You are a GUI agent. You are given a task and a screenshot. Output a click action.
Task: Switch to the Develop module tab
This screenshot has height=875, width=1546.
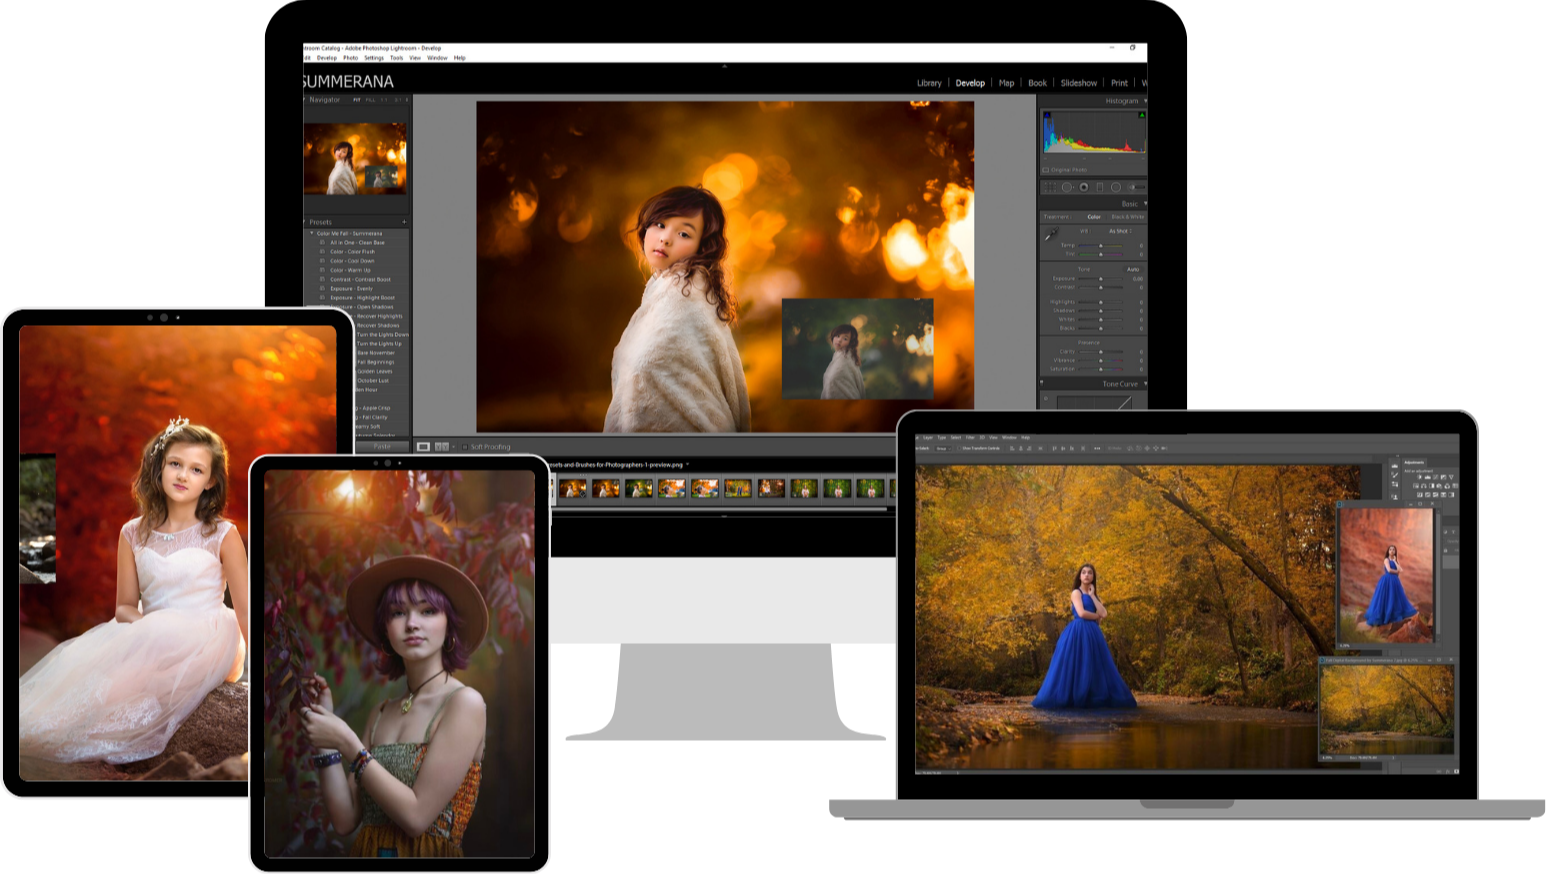(x=970, y=83)
